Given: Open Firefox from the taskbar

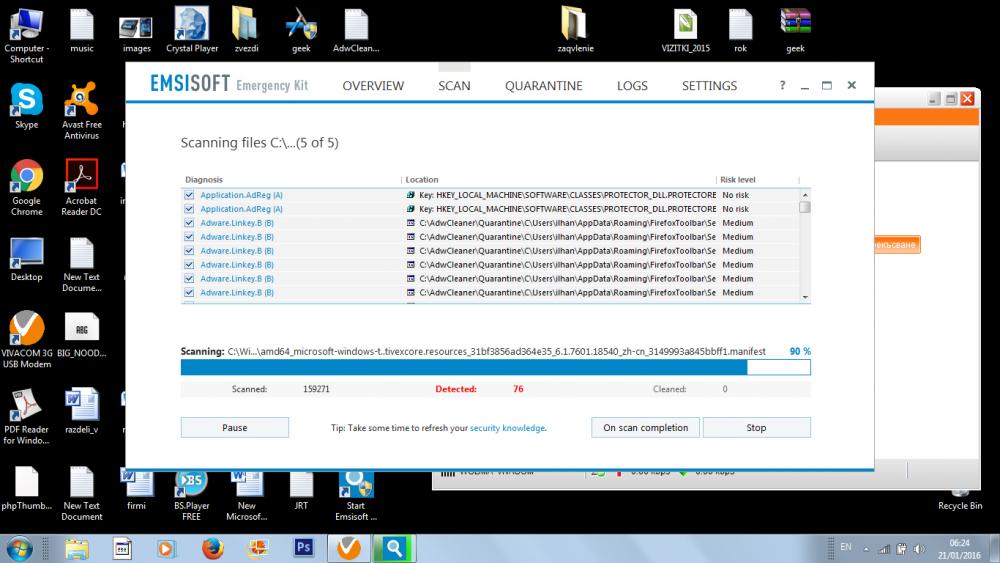Looking at the screenshot, I should click(212, 548).
